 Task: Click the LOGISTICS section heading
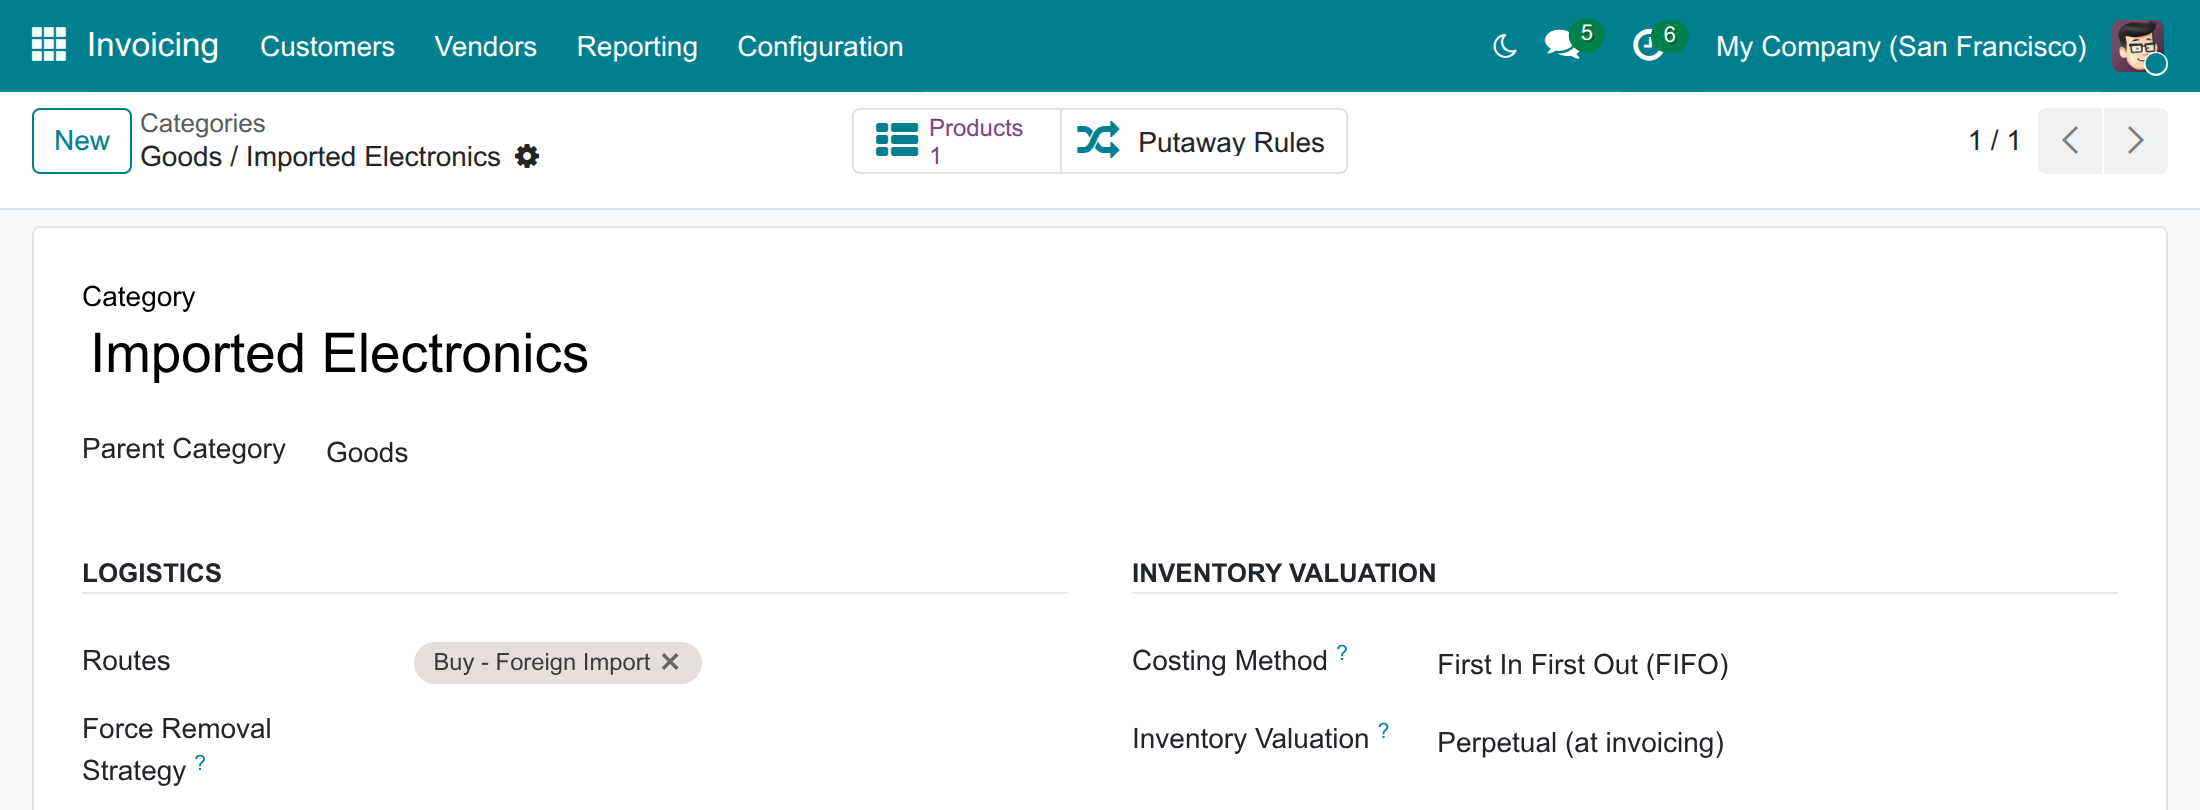tap(152, 573)
